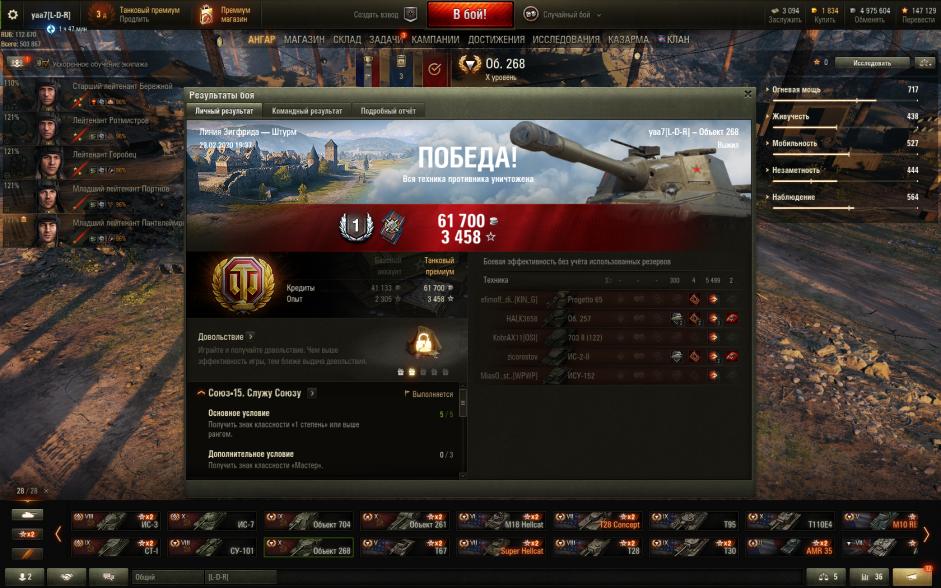Click the mission panel vertical scrollbar handle

click(463, 407)
